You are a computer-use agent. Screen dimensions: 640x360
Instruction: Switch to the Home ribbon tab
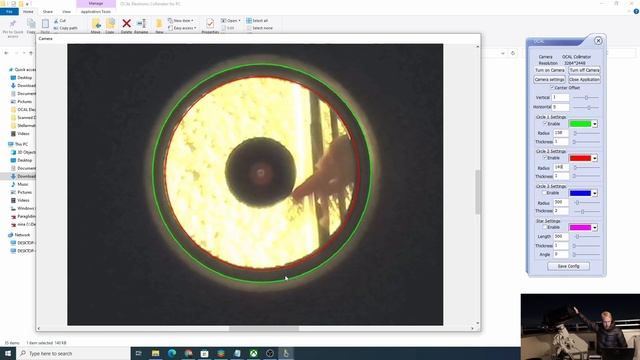click(x=28, y=11)
